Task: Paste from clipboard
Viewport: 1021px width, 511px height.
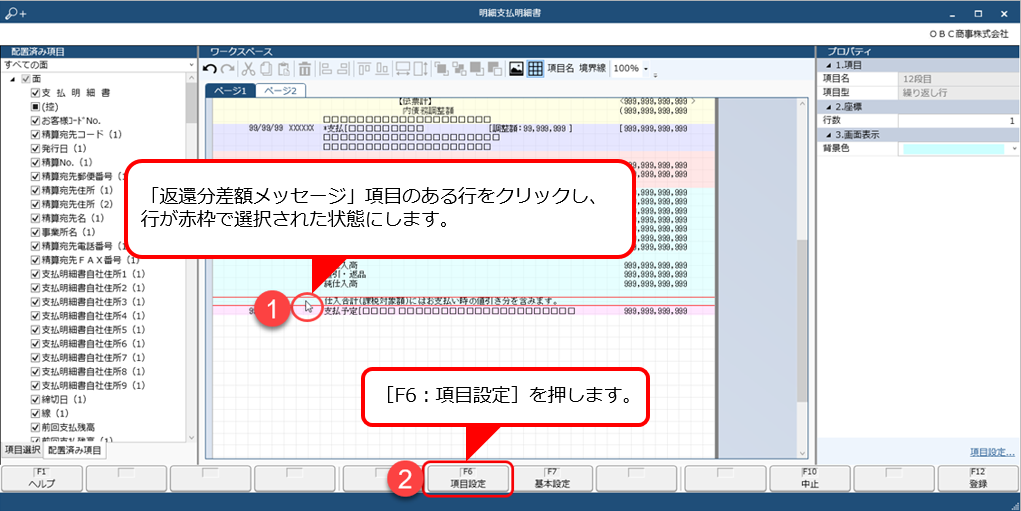Action: click(x=284, y=68)
